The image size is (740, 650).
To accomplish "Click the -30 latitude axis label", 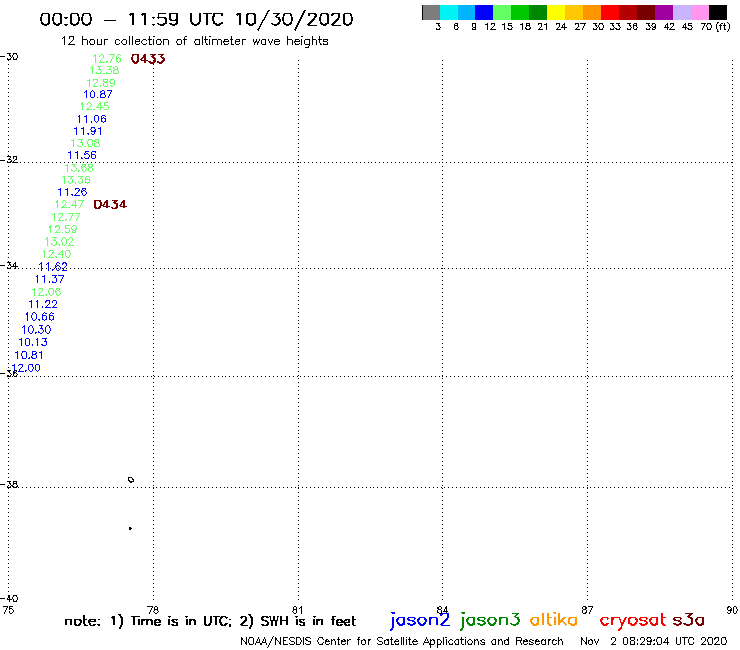I will 9,57.
